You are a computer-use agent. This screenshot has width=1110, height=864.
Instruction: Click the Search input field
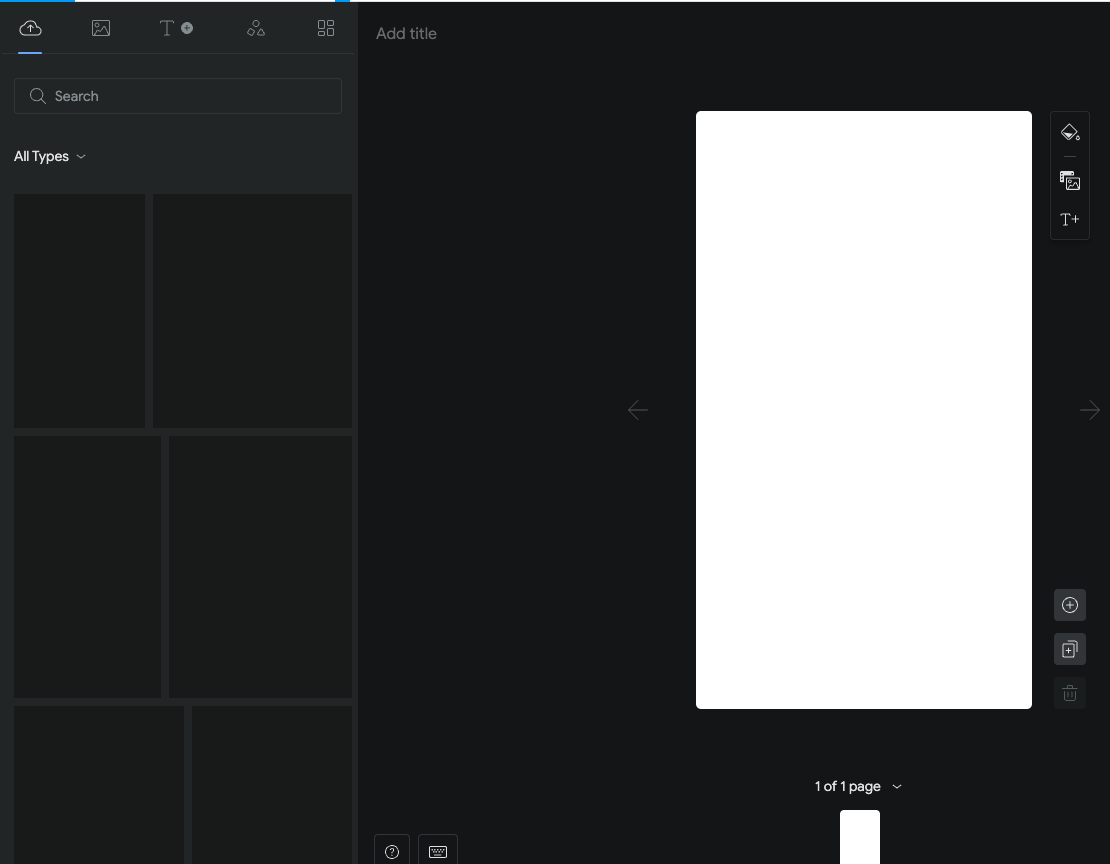(x=178, y=96)
